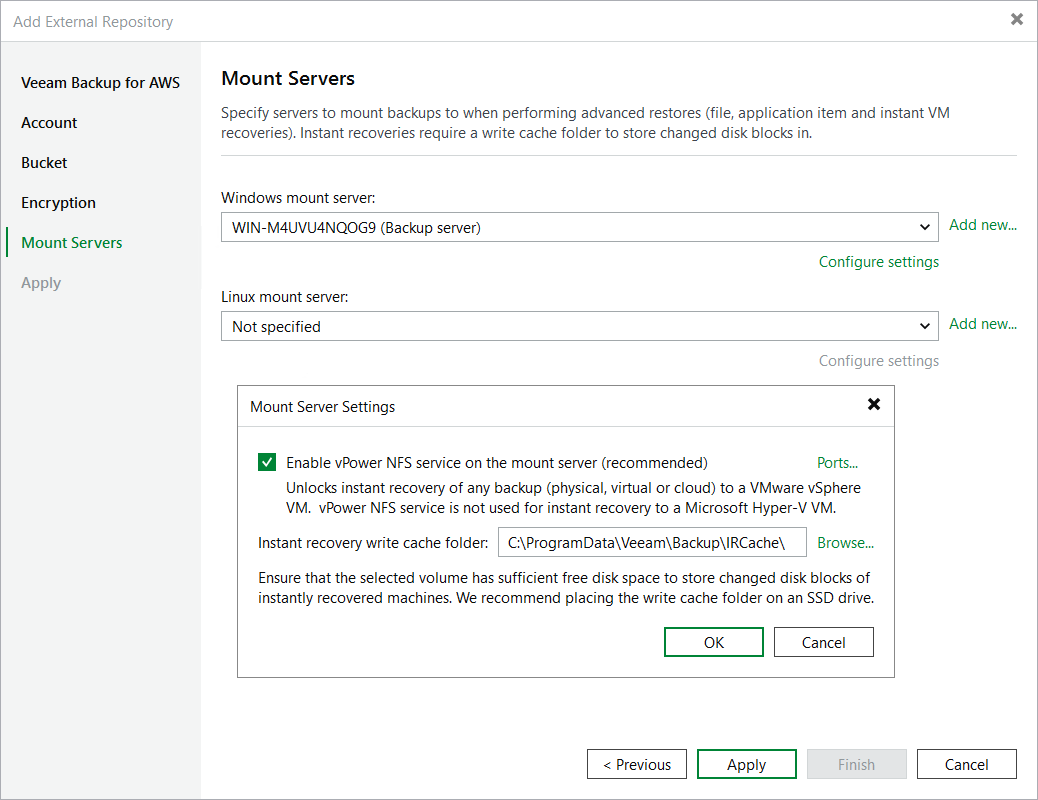Select the Mount Servers step

(x=71, y=242)
